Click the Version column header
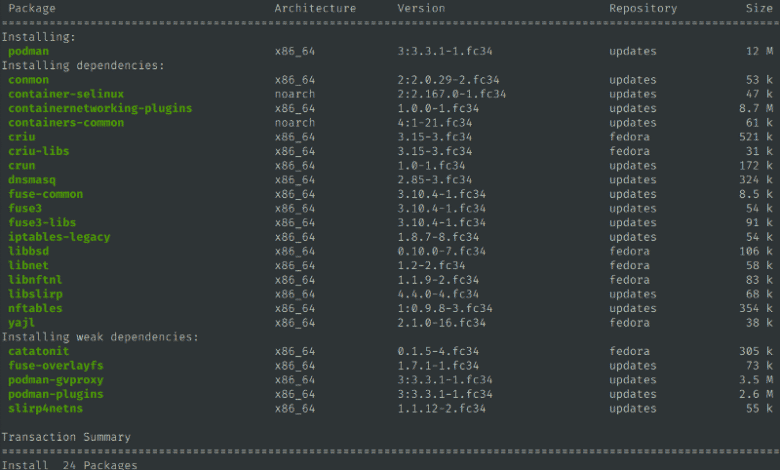 click(x=421, y=8)
